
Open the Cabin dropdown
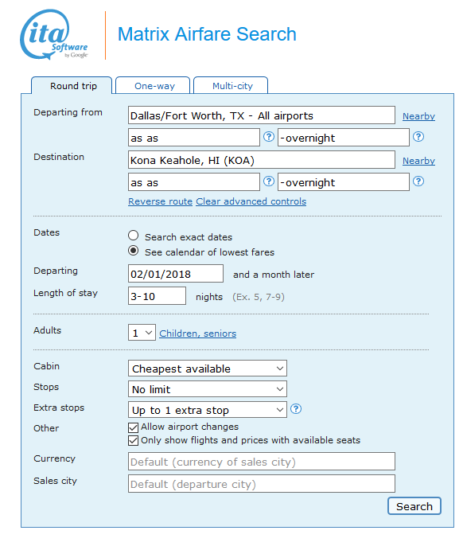(207, 369)
